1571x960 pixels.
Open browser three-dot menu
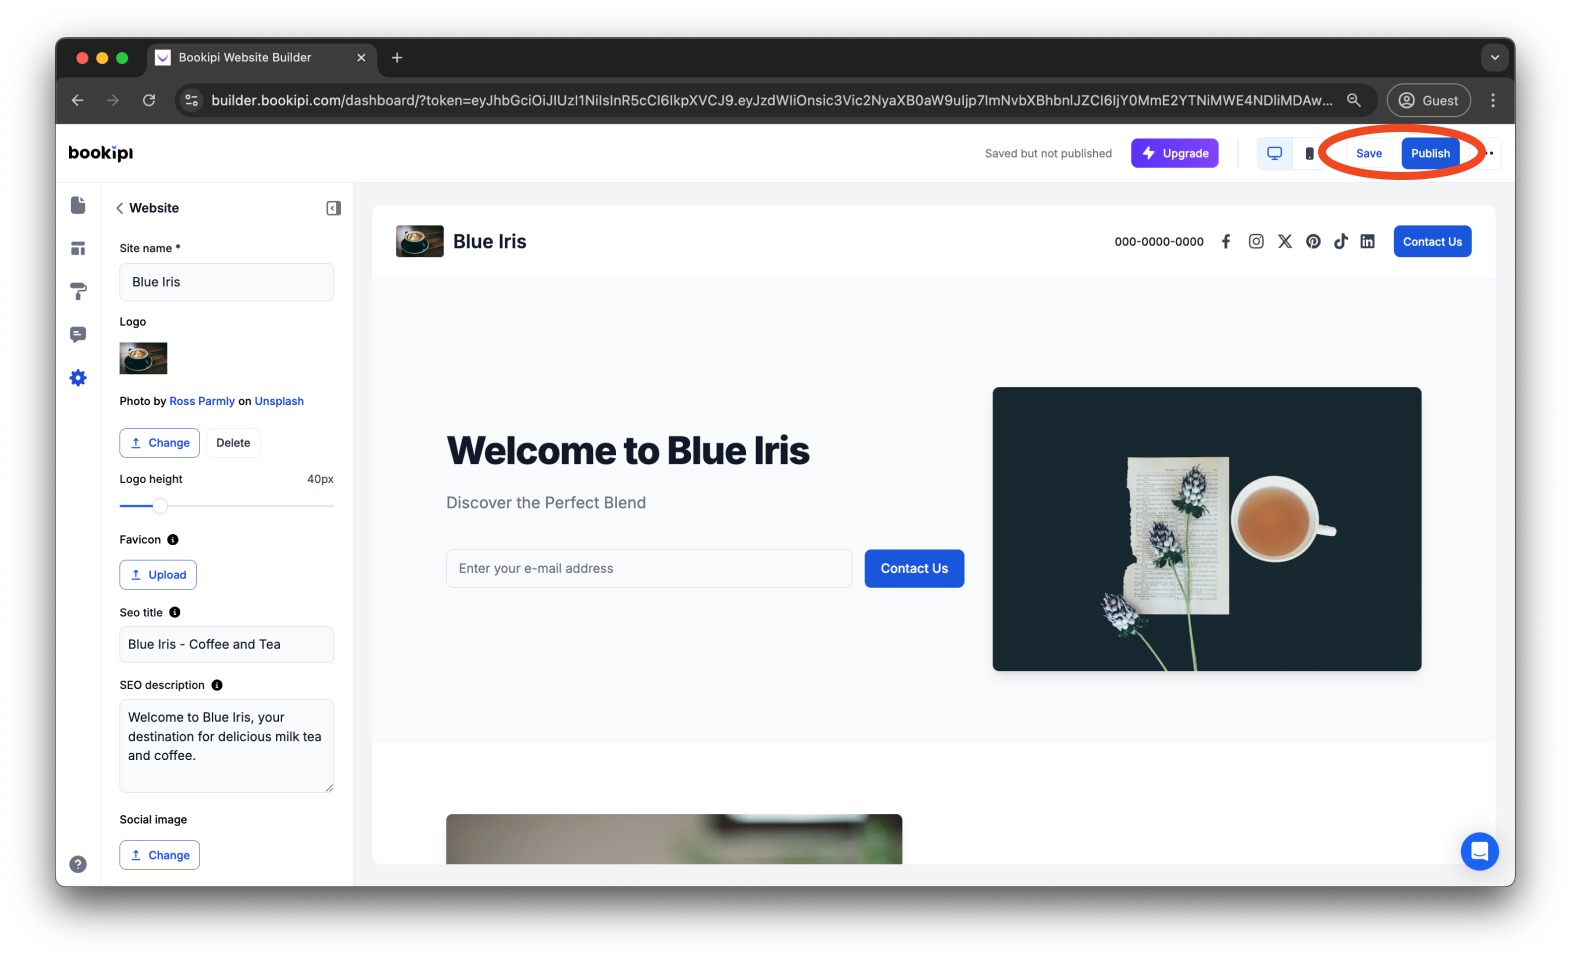(x=1493, y=100)
